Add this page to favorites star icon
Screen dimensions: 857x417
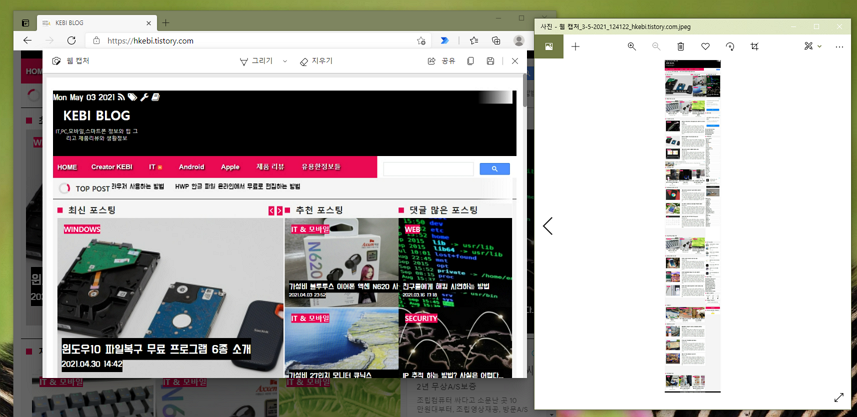pyautogui.click(x=421, y=40)
